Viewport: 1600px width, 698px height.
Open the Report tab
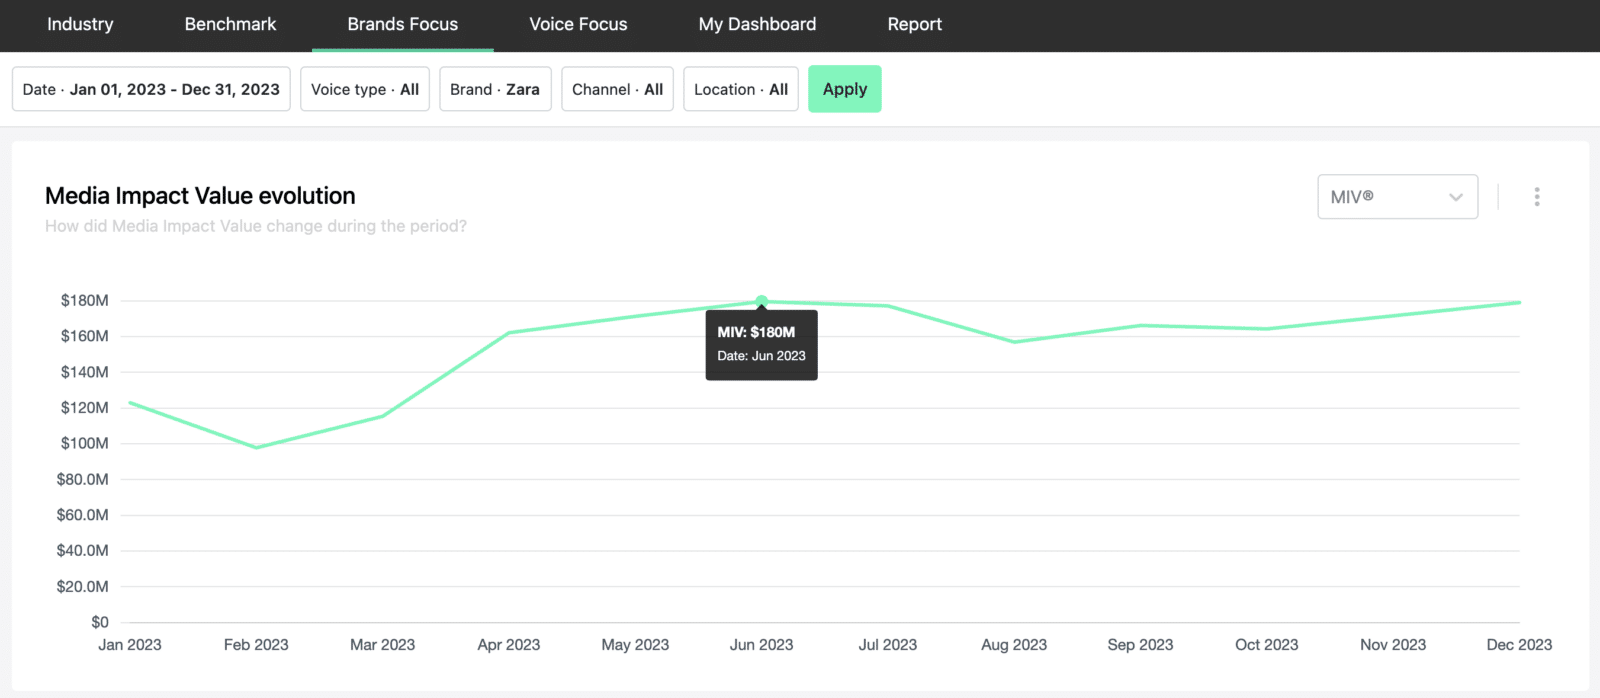[914, 24]
